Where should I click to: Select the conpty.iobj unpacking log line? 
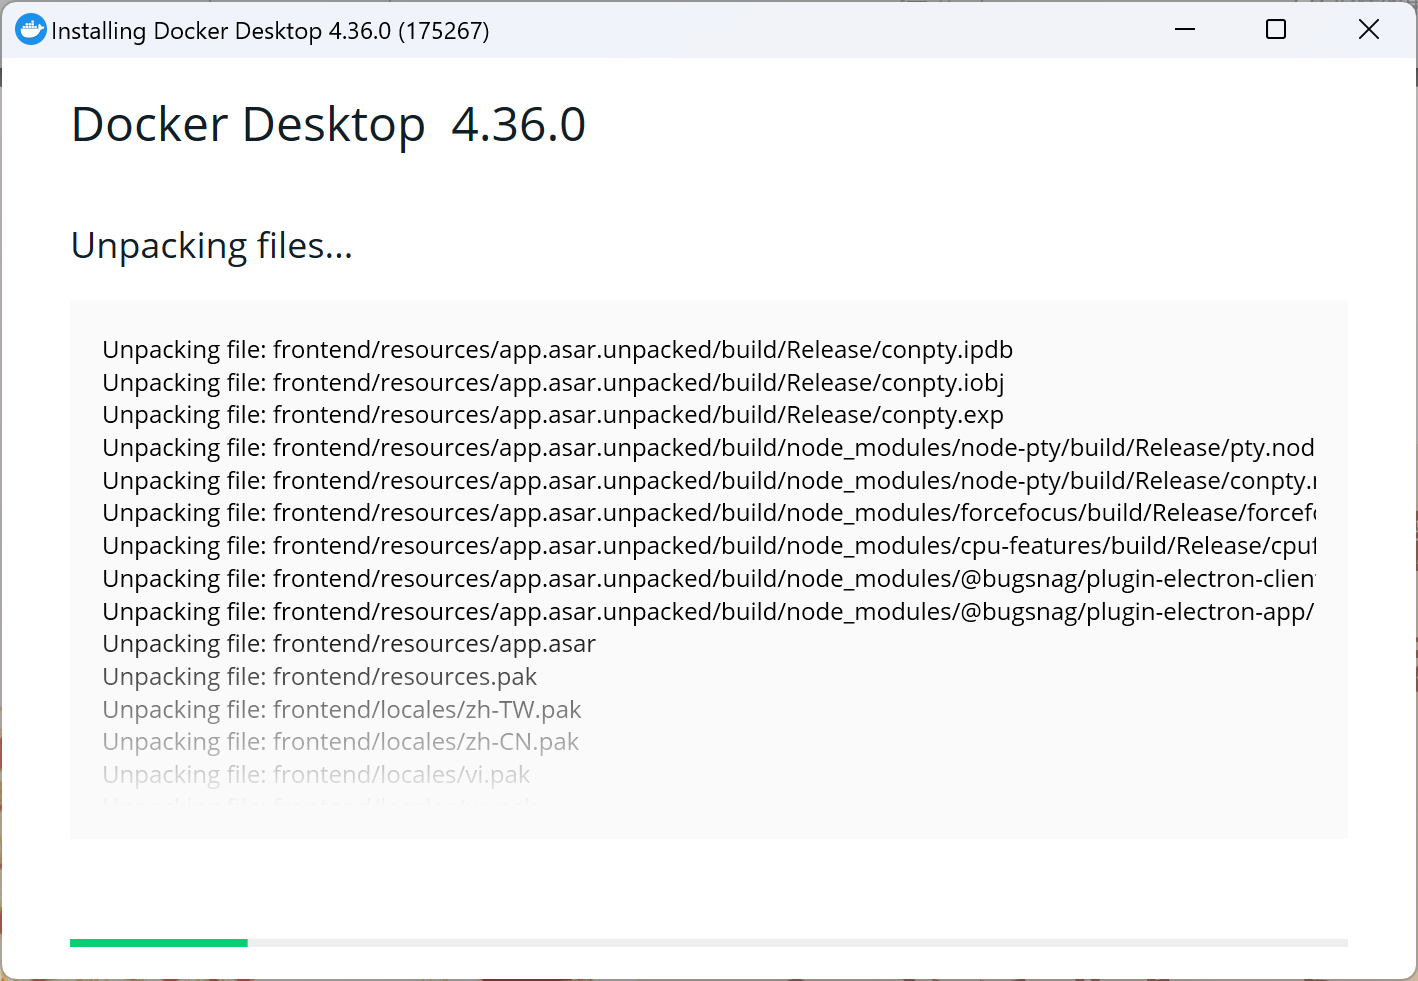[x=553, y=382]
